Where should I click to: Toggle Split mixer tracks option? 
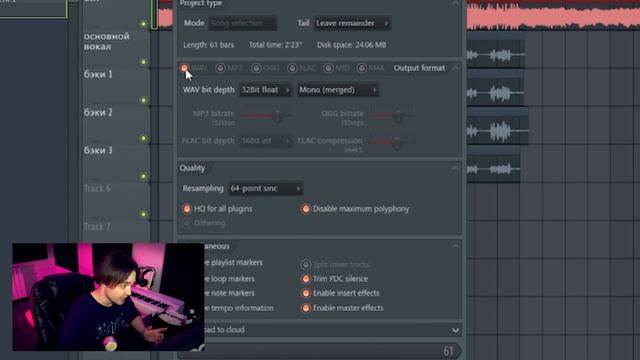(x=305, y=264)
